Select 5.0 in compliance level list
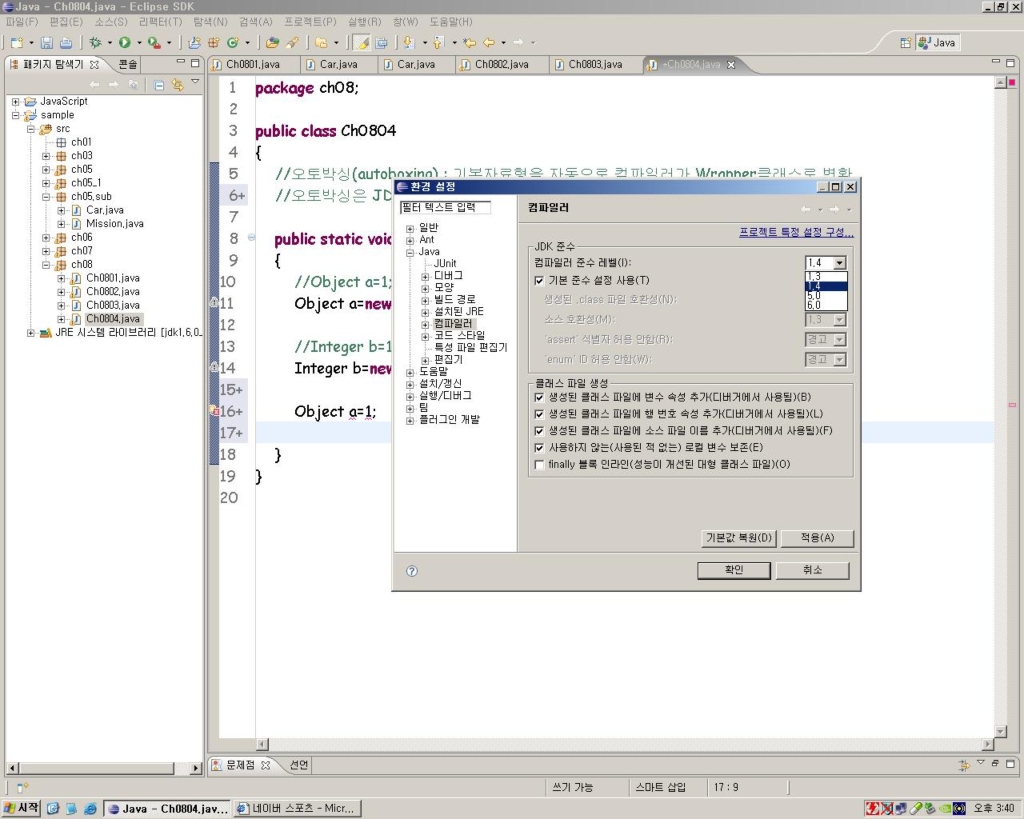Image resolution: width=1024 pixels, height=819 pixels. click(826, 295)
